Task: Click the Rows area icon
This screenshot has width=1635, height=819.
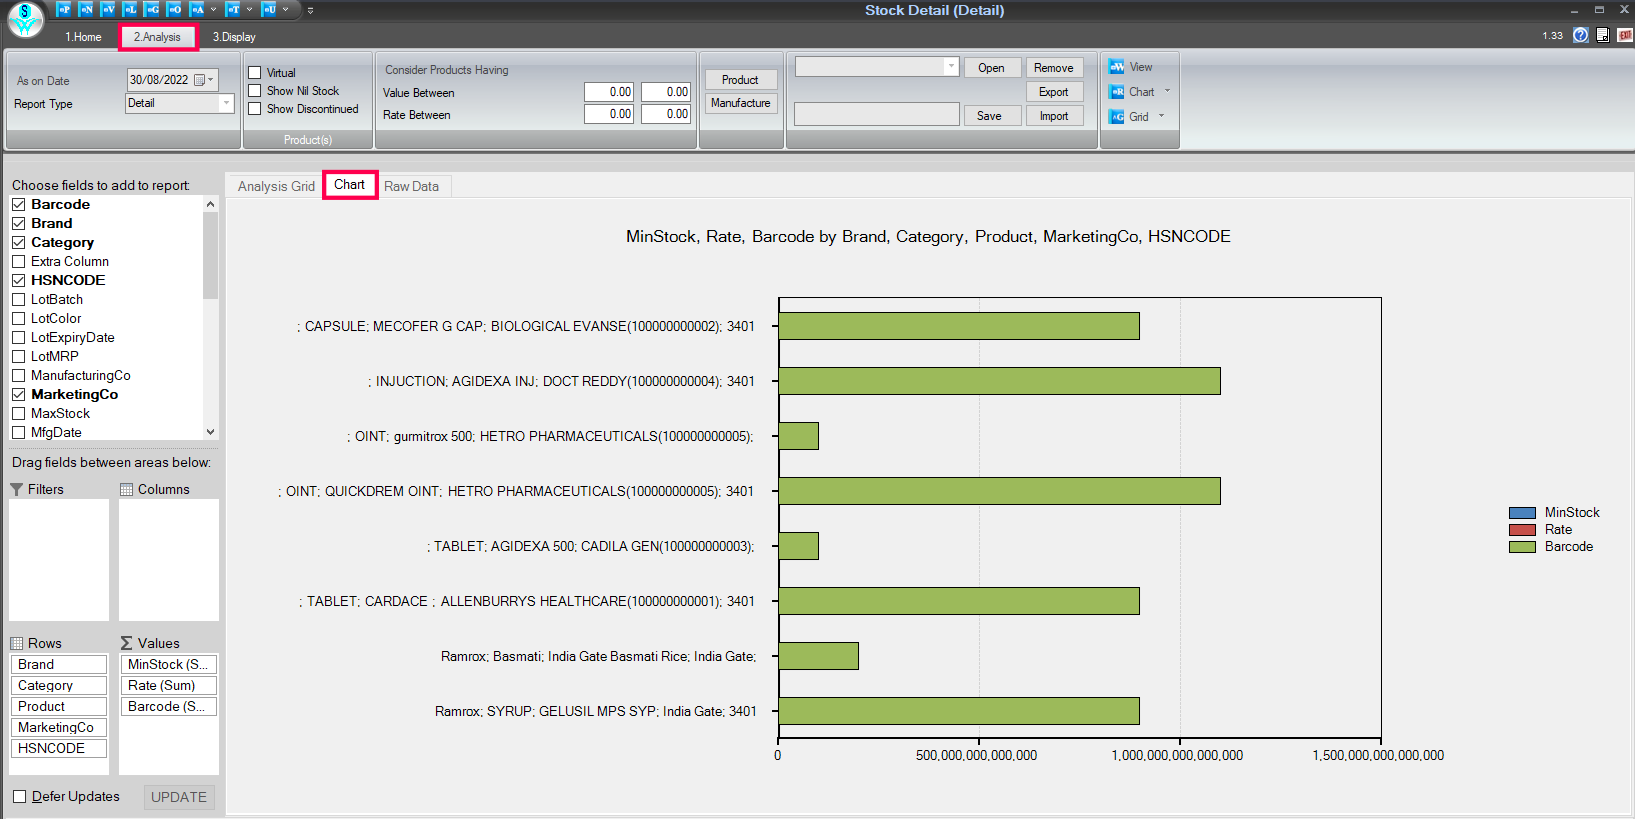Action: 17,643
